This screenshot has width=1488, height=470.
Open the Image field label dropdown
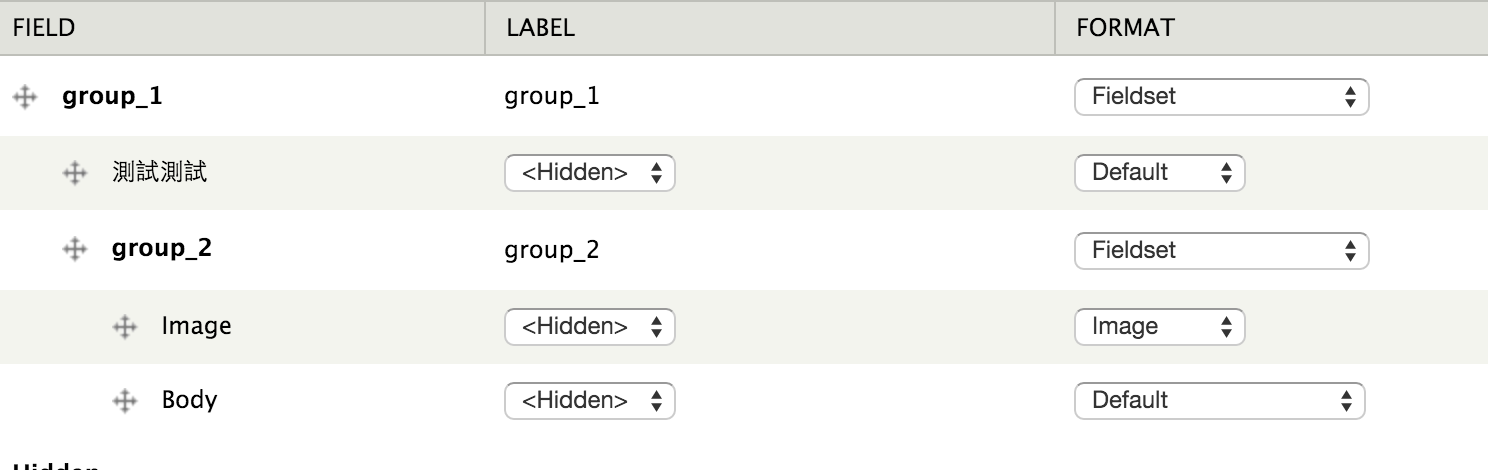tap(590, 327)
